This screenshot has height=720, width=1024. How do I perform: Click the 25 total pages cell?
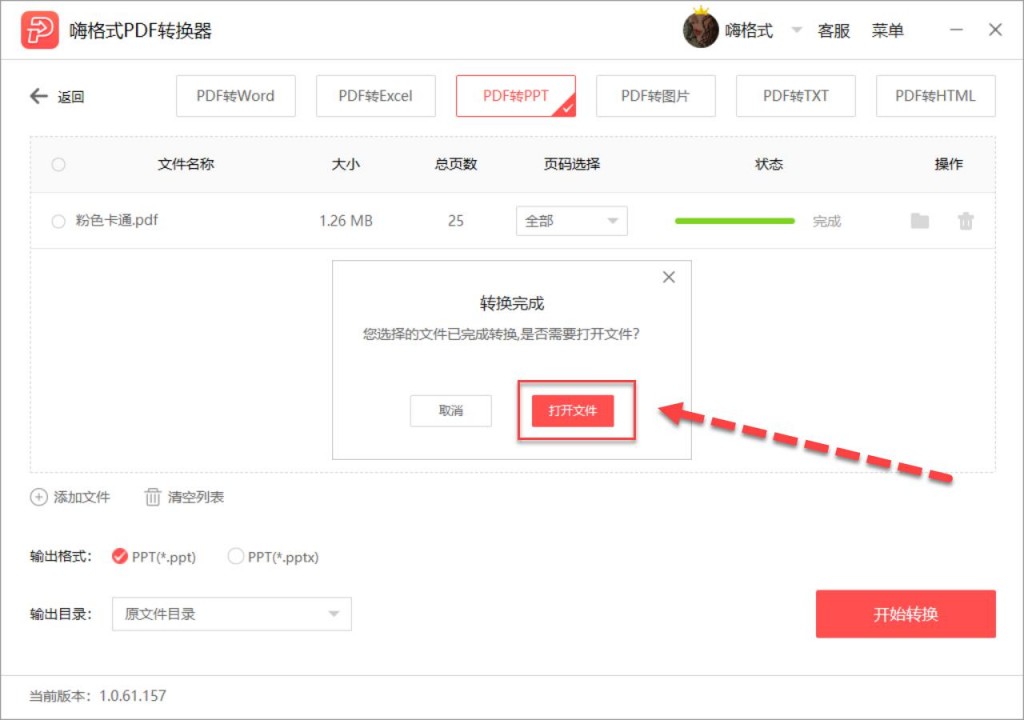pyautogui.click(x=456, y=221)
